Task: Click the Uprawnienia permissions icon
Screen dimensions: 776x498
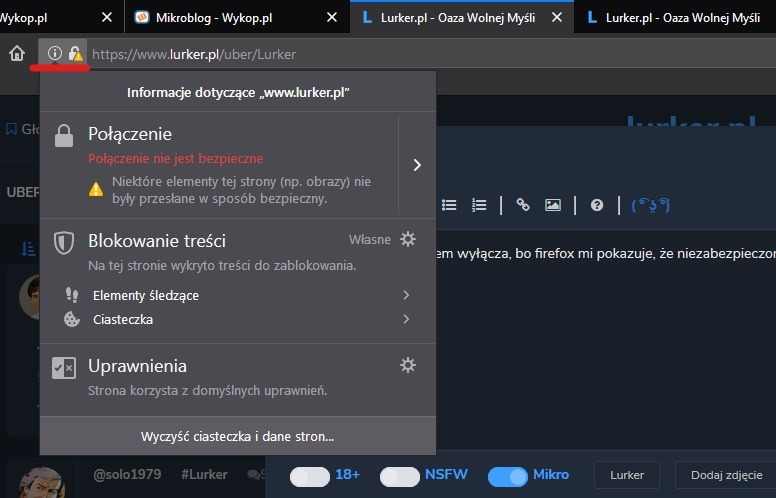Action: tap(64, 368)
